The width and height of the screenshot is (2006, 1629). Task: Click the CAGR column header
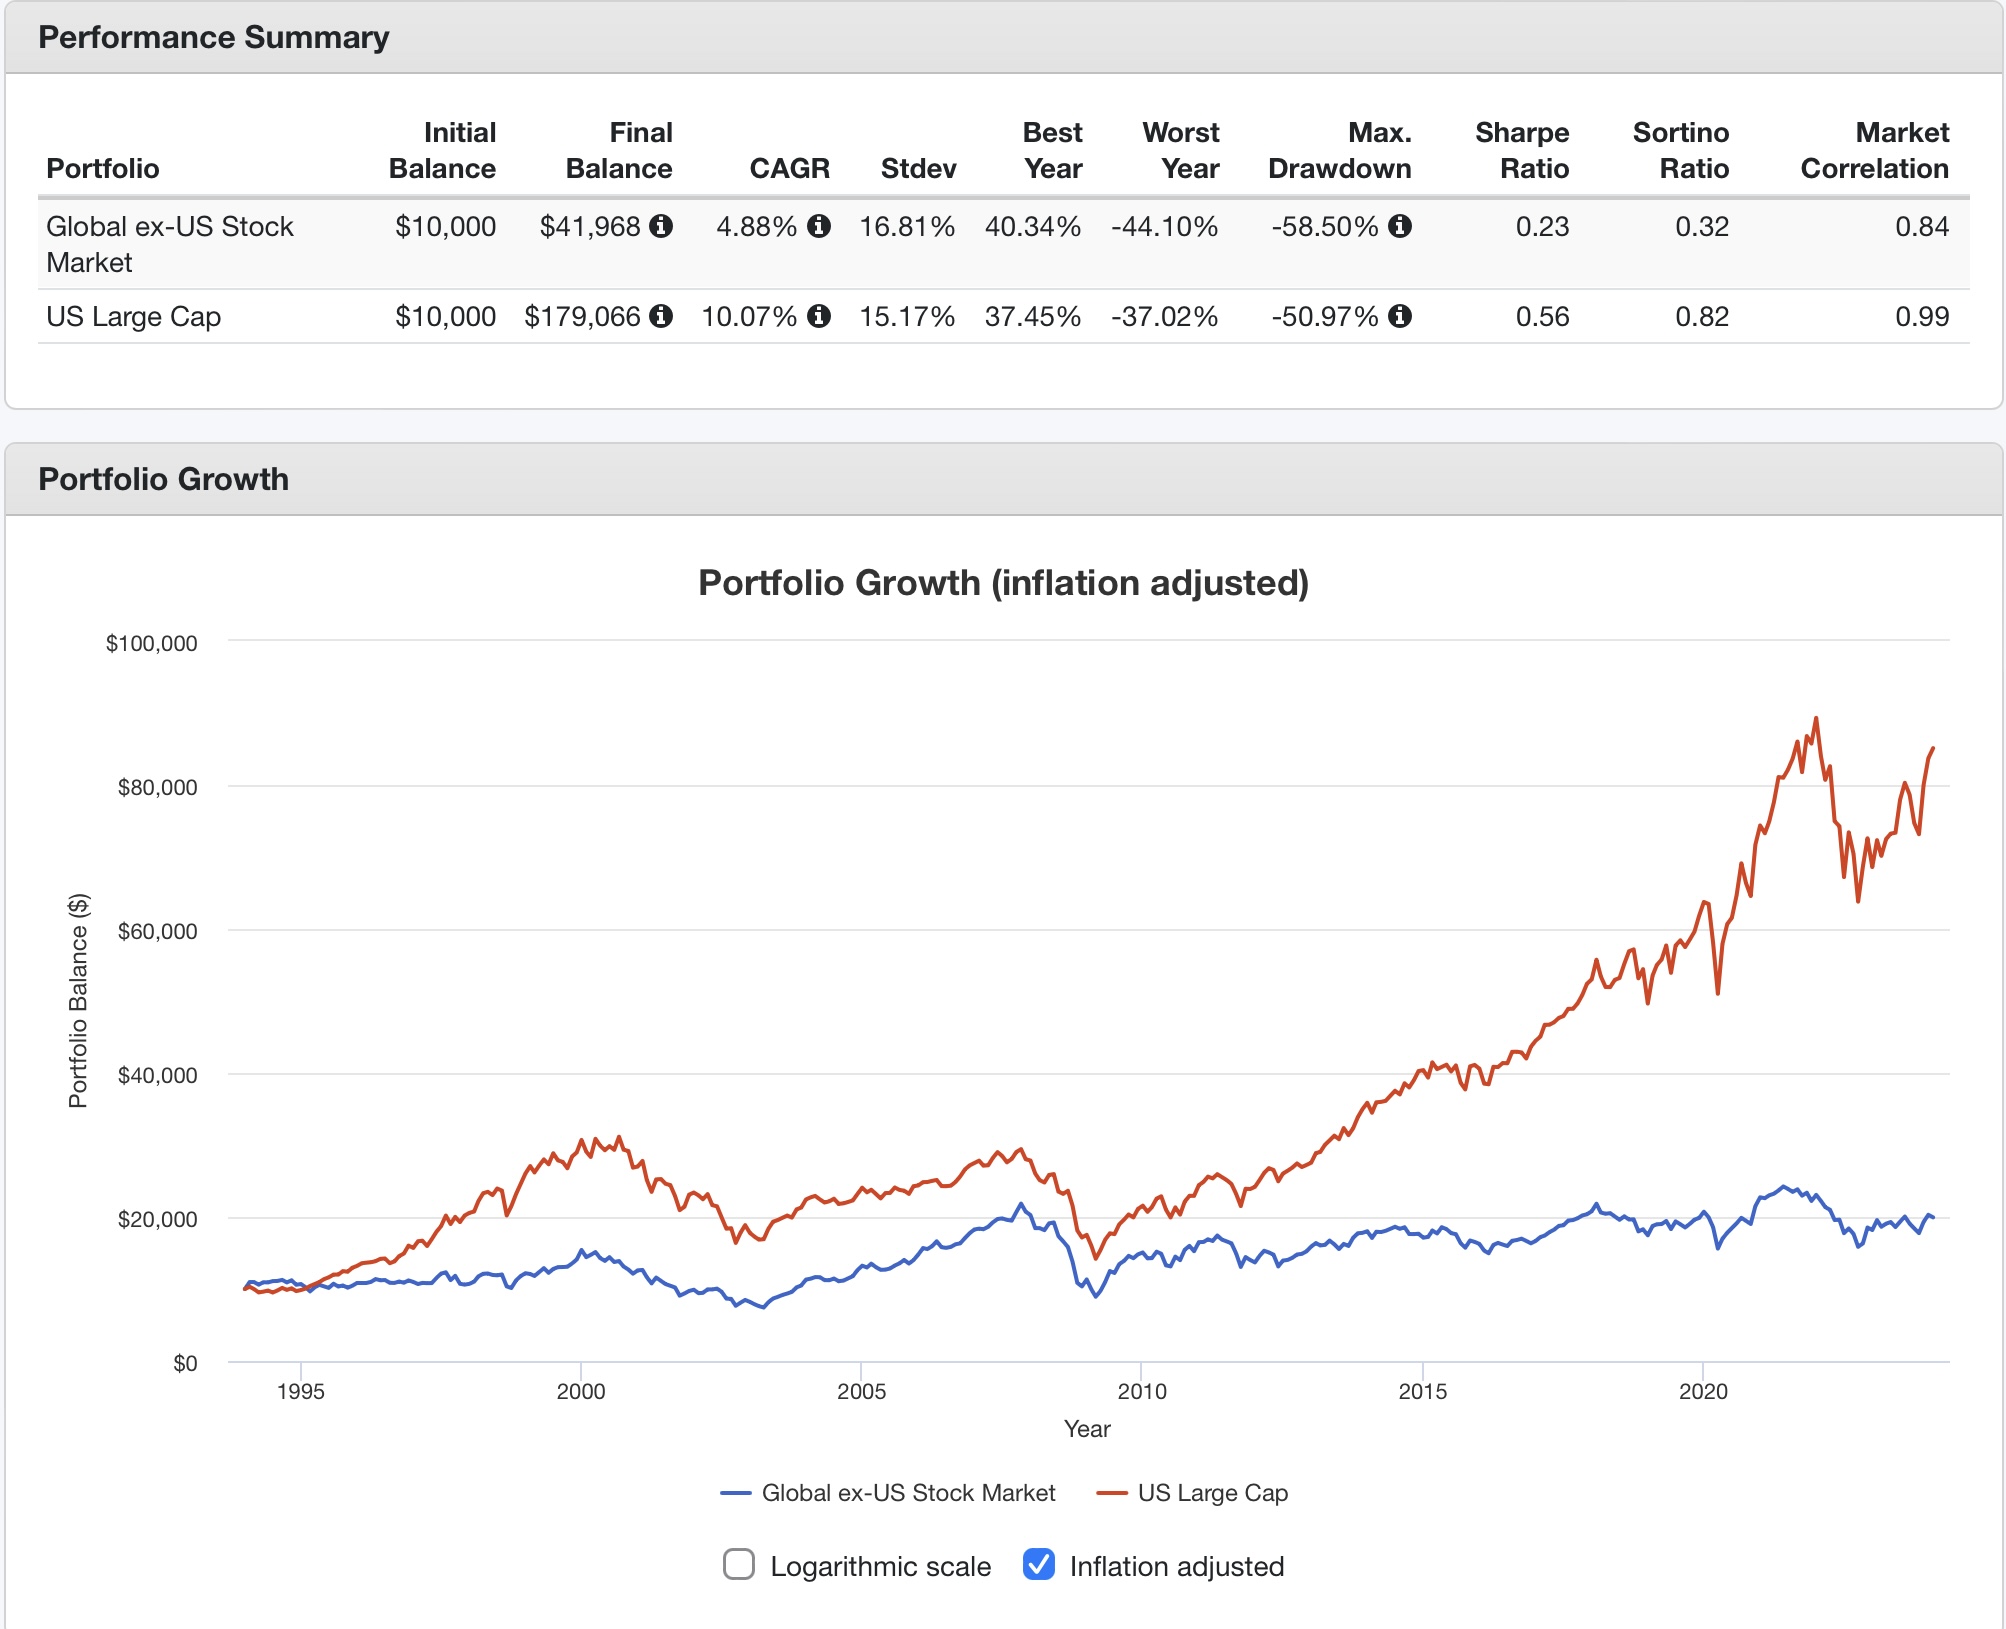pos(789,168)
